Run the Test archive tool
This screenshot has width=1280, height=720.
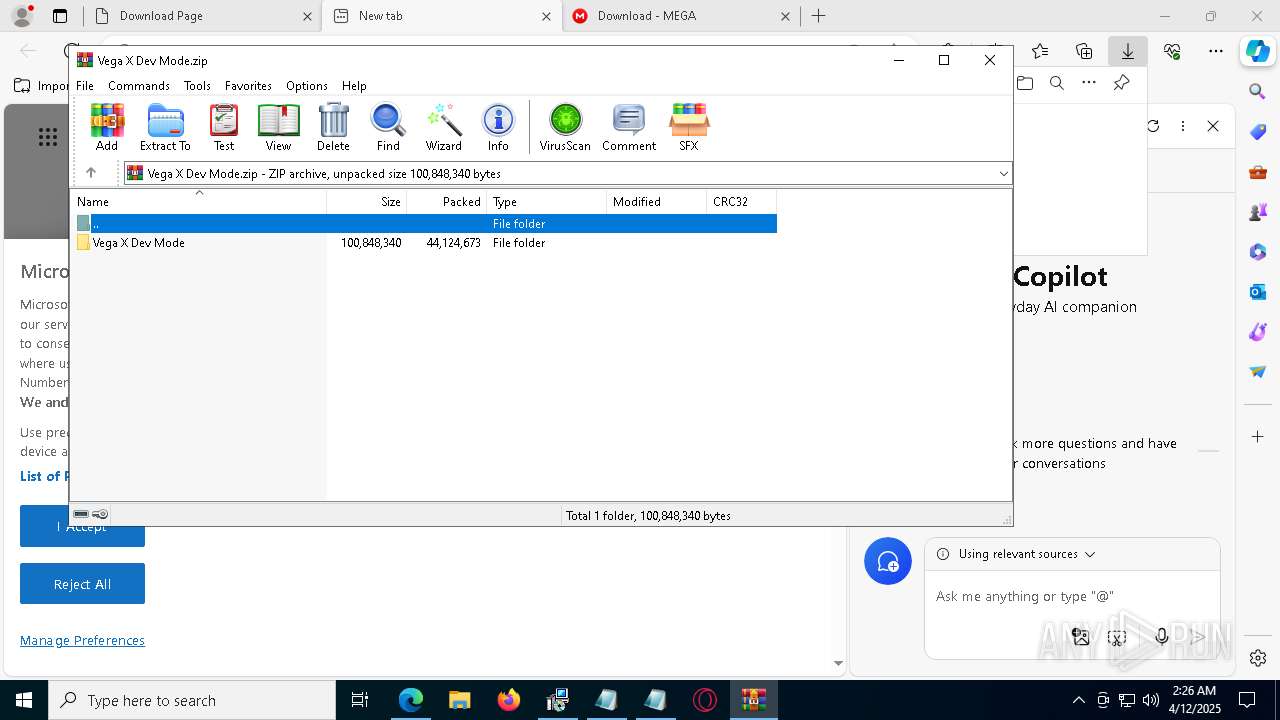[224, 127]
